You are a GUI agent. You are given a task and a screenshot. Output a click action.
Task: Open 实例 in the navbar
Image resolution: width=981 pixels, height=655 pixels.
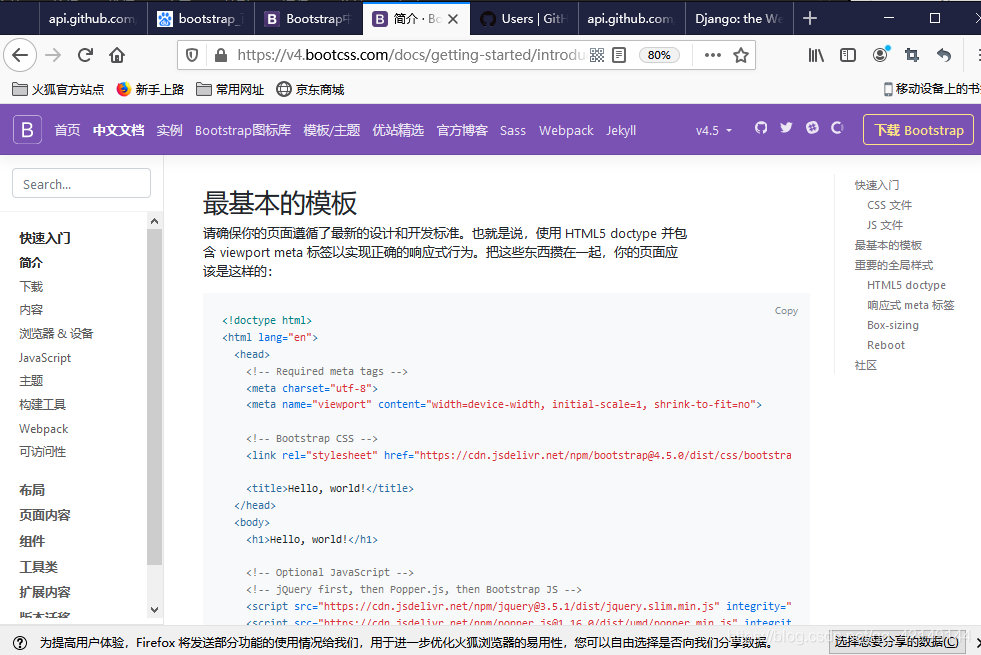(x=169, y=130)
